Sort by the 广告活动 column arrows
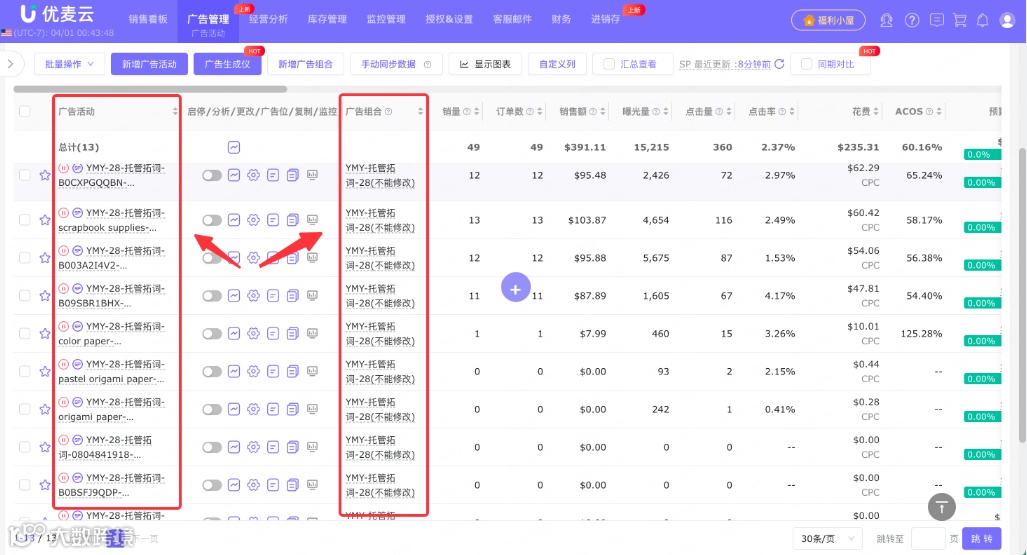1027x555 pixels. [175, 111]
